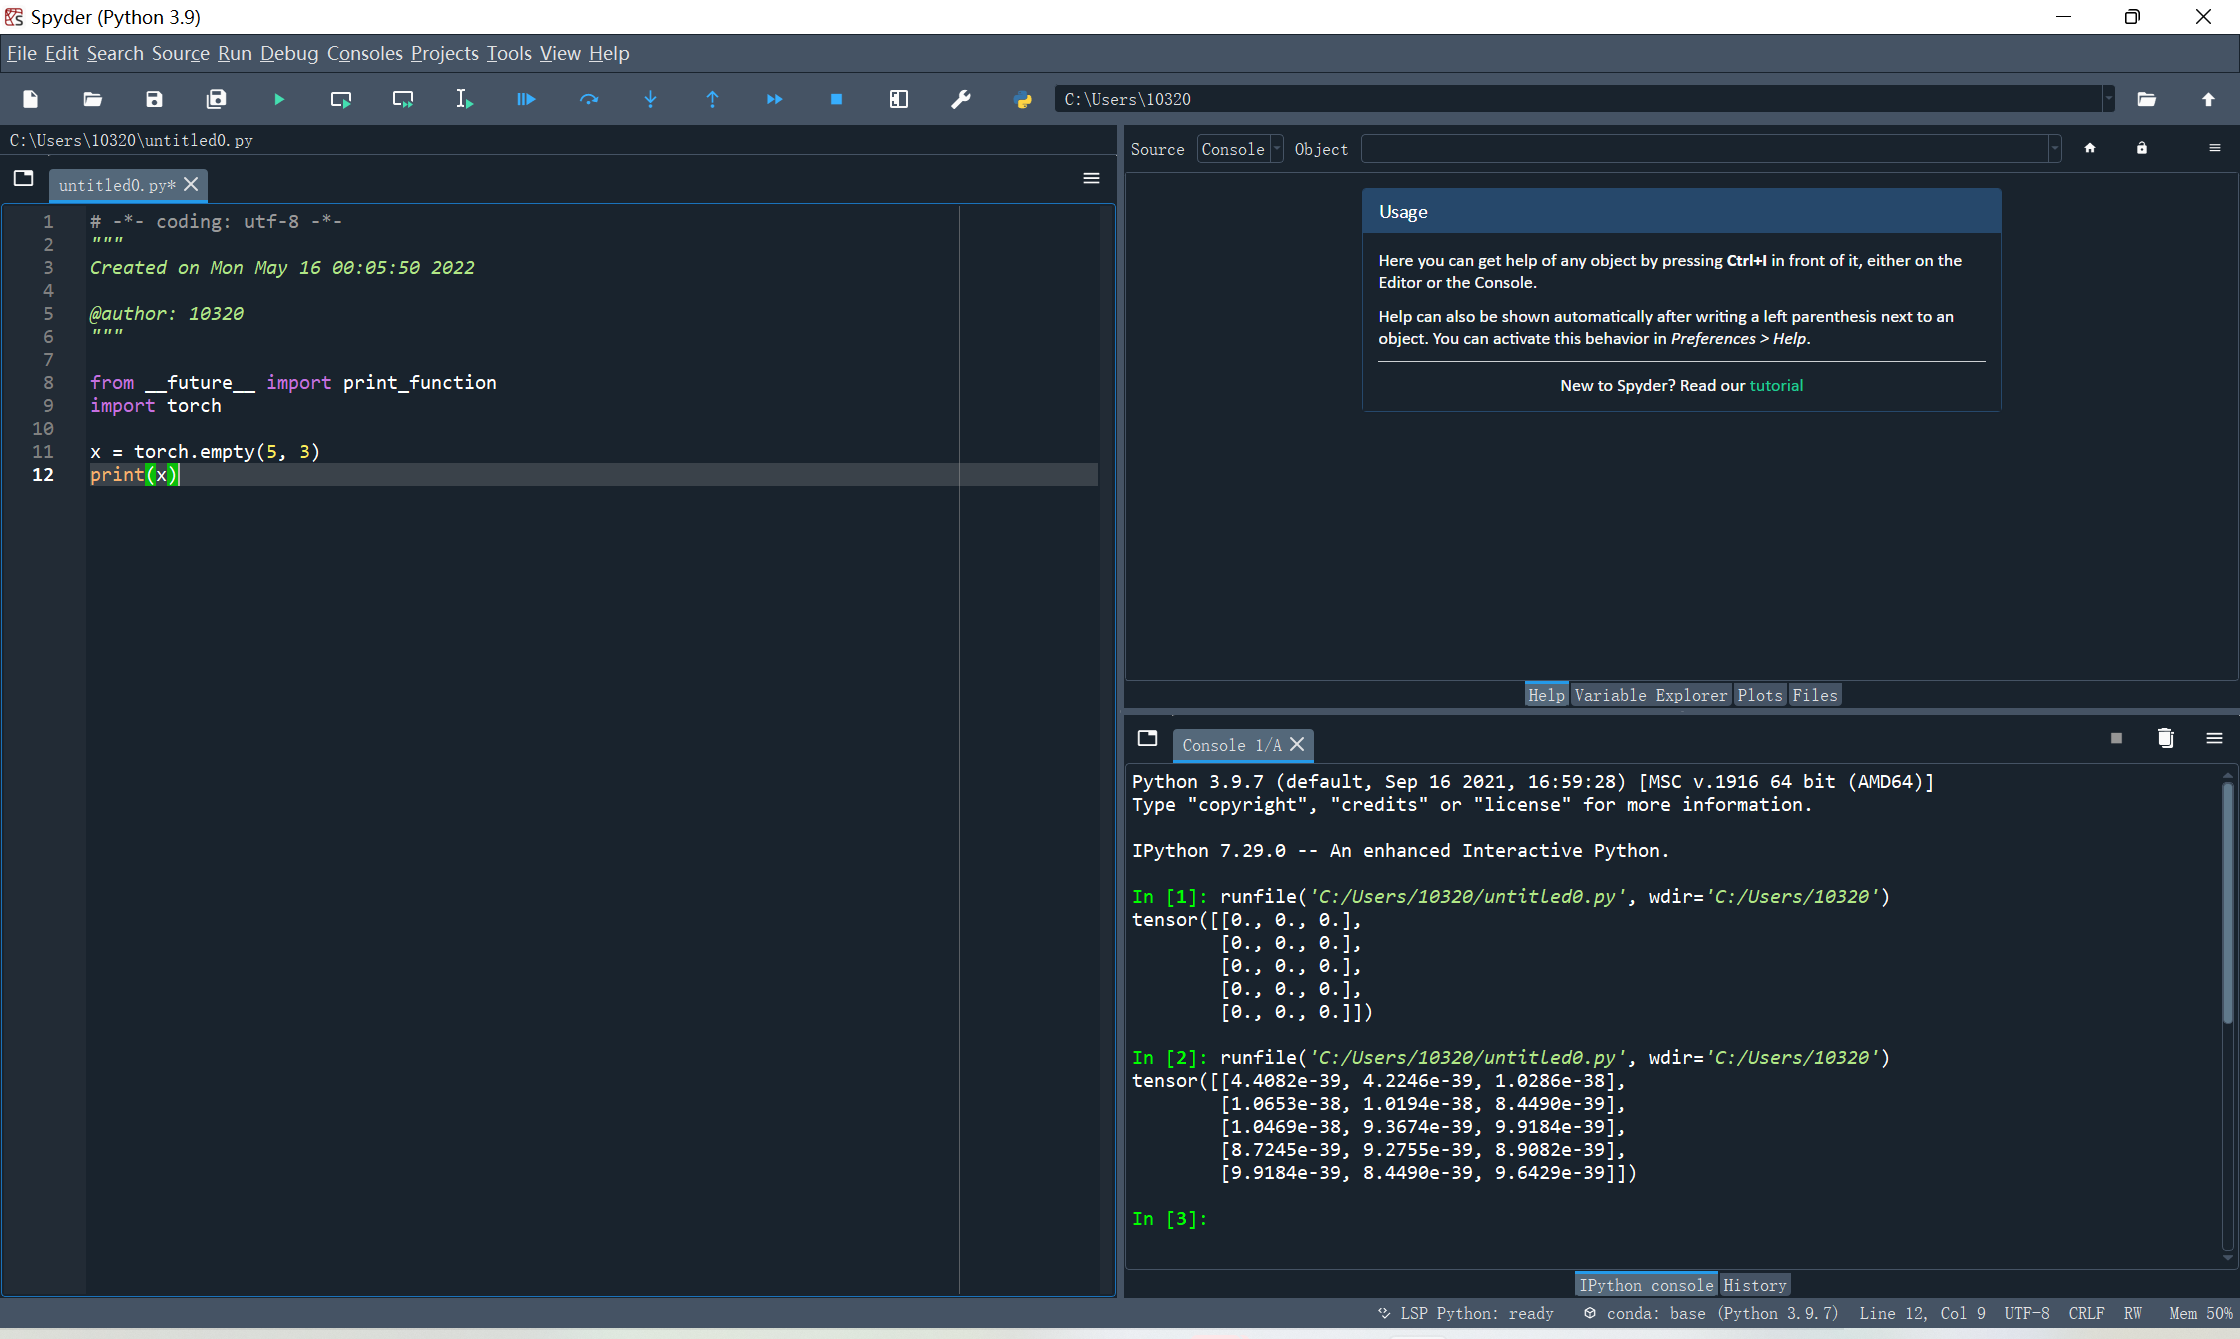This screenshot has height=1339, width=2240.
Task: Click the Stop debugging square icon
Action: tap(836, 99)
